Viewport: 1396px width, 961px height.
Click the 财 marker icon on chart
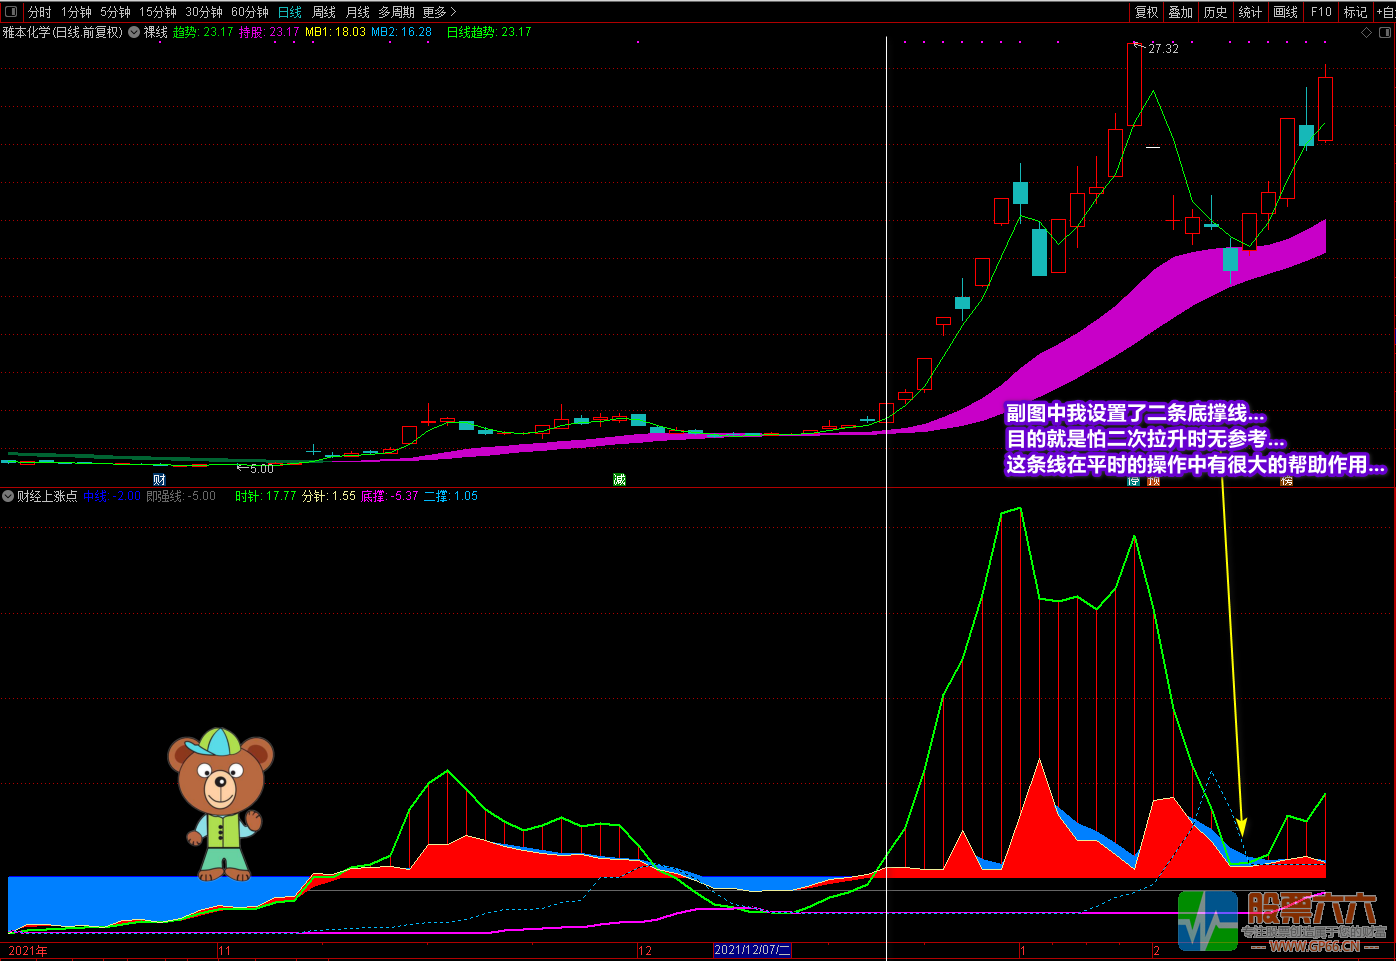click(x=159, y=480)
